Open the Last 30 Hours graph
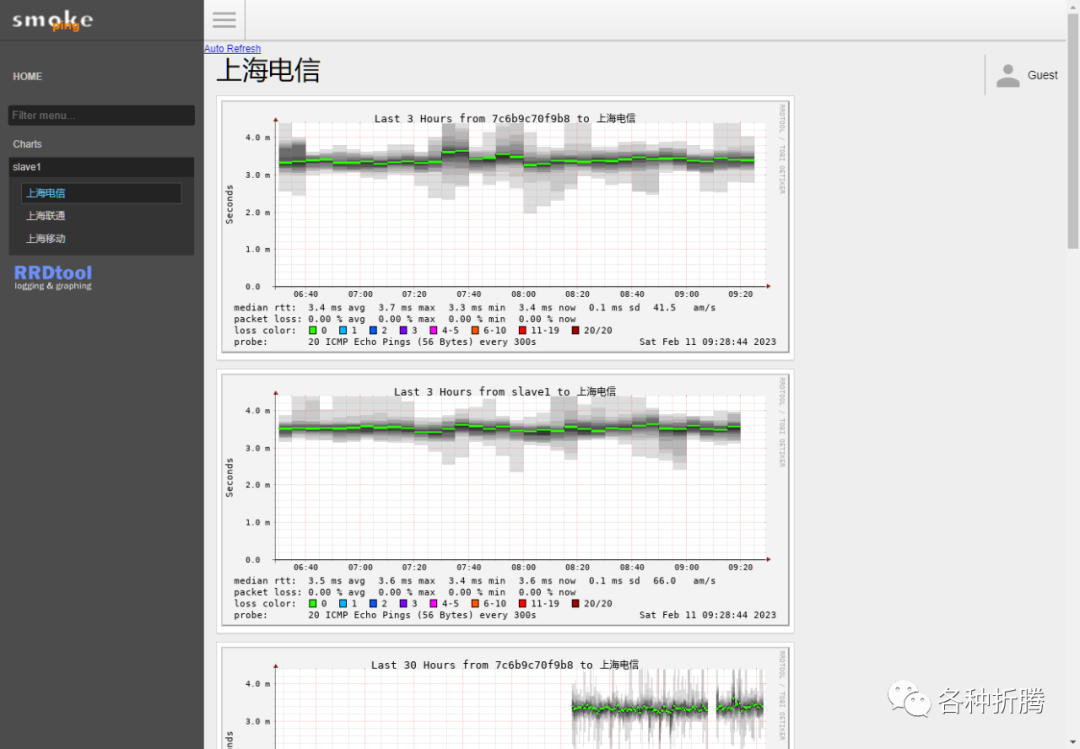Screen dimensions: 1080x749 pyautogui.click(x=506, y=697)
